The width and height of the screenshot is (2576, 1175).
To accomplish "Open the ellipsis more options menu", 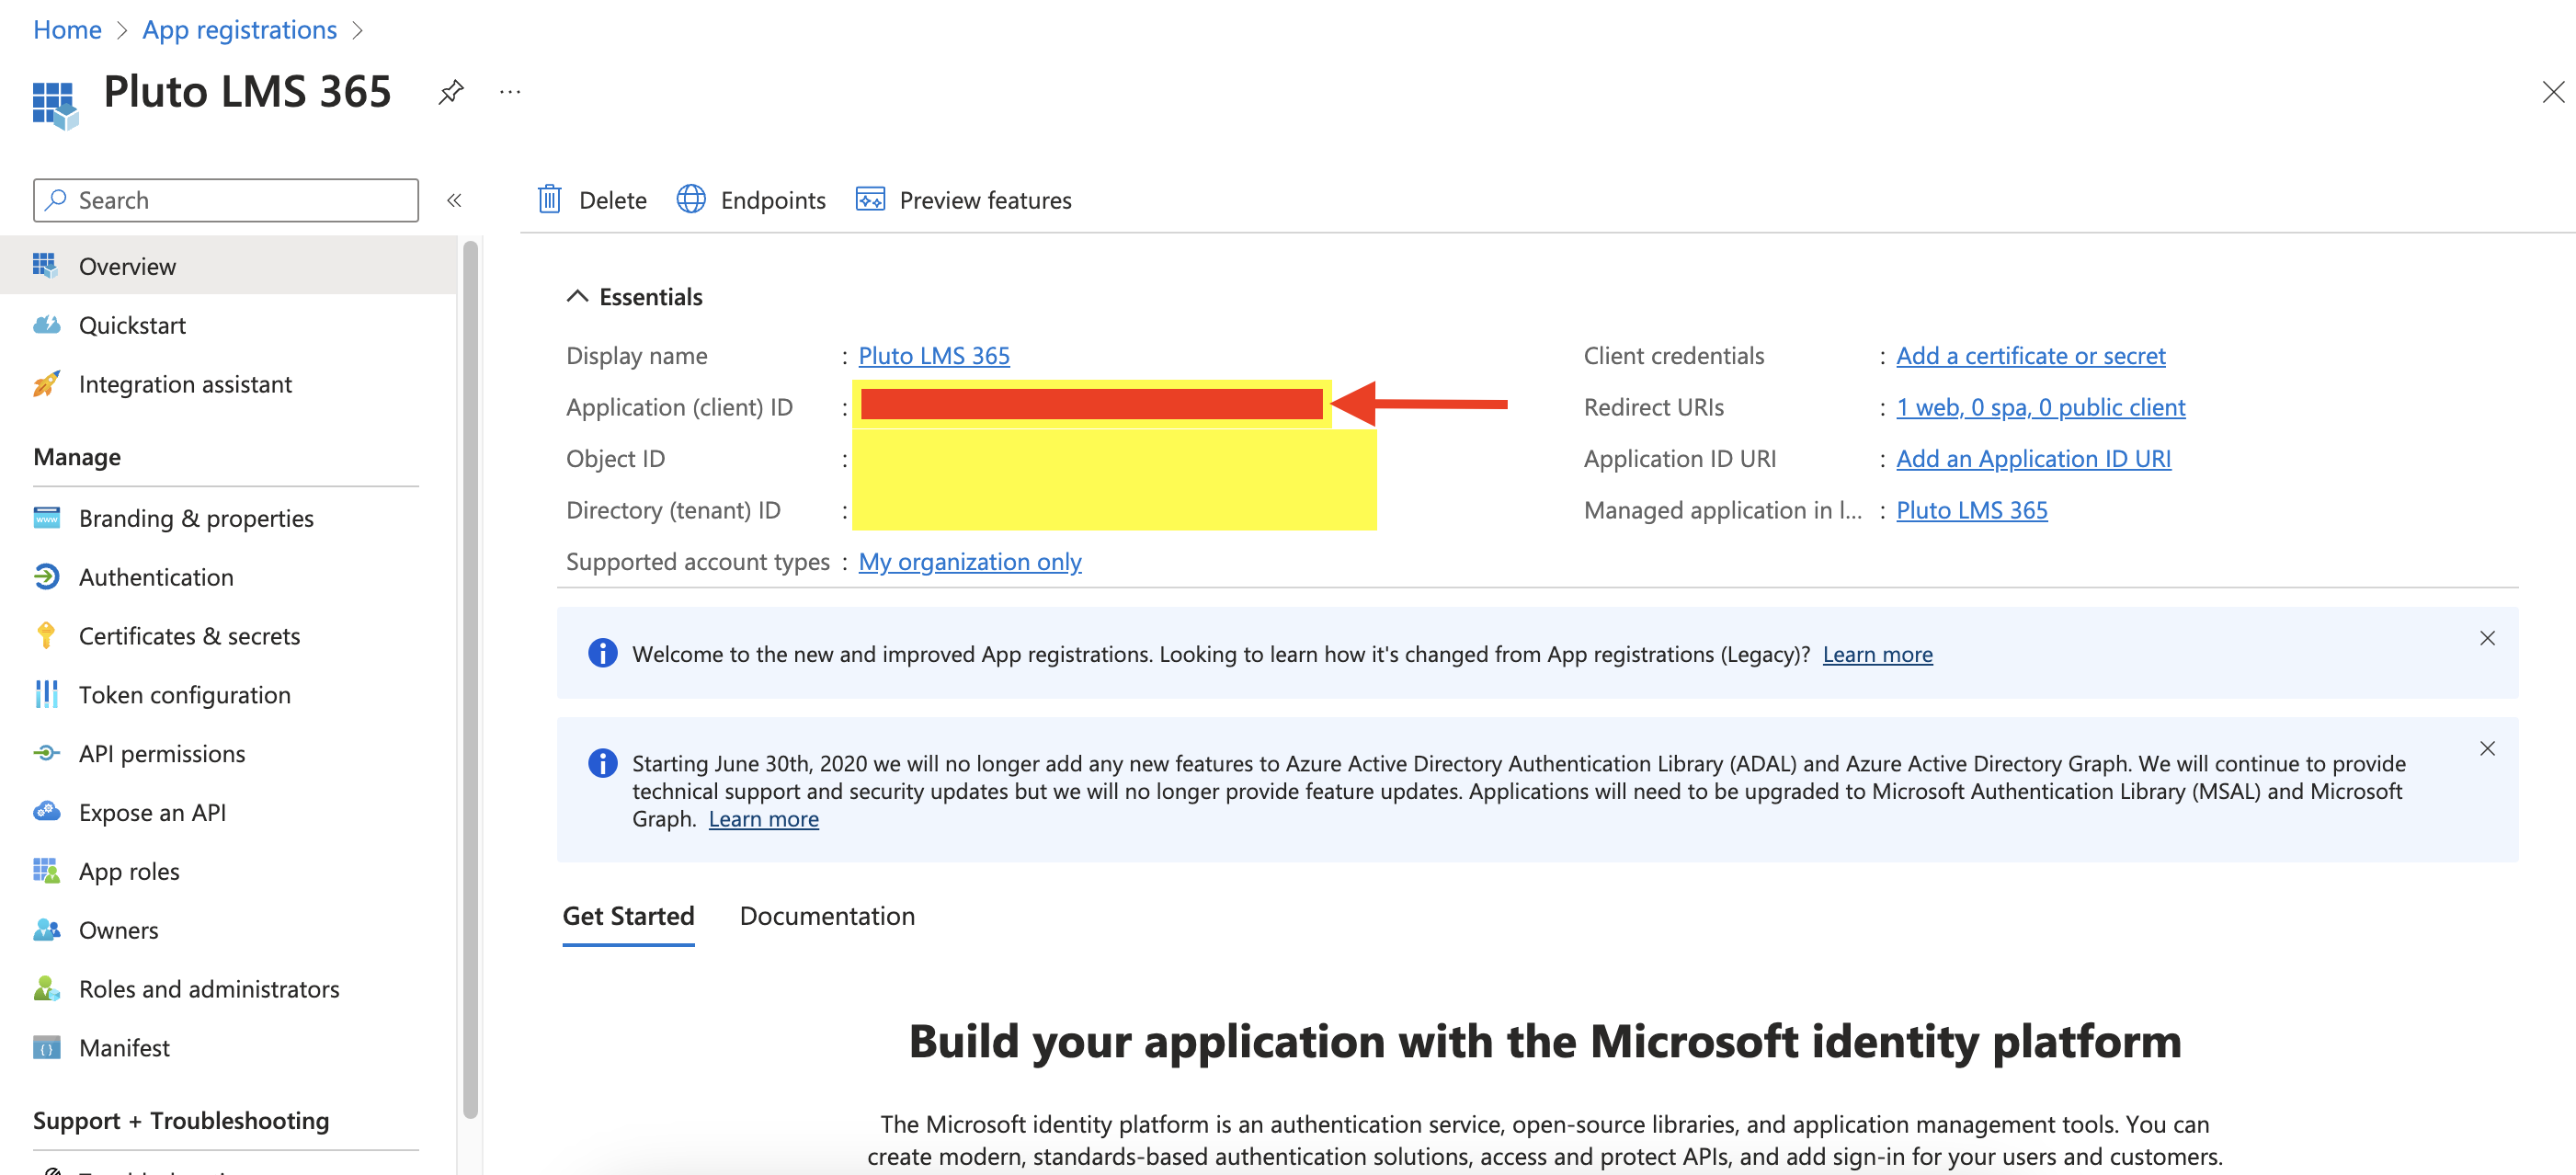I will (x=510, y=92).
